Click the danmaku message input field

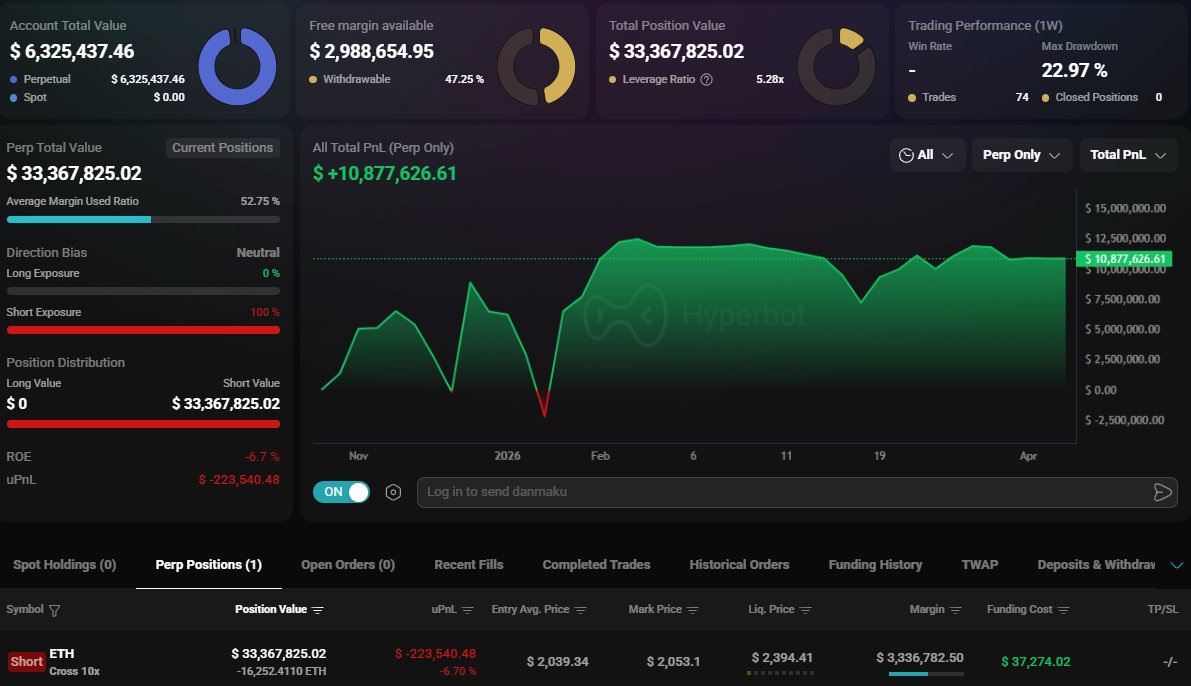[780, 492]
